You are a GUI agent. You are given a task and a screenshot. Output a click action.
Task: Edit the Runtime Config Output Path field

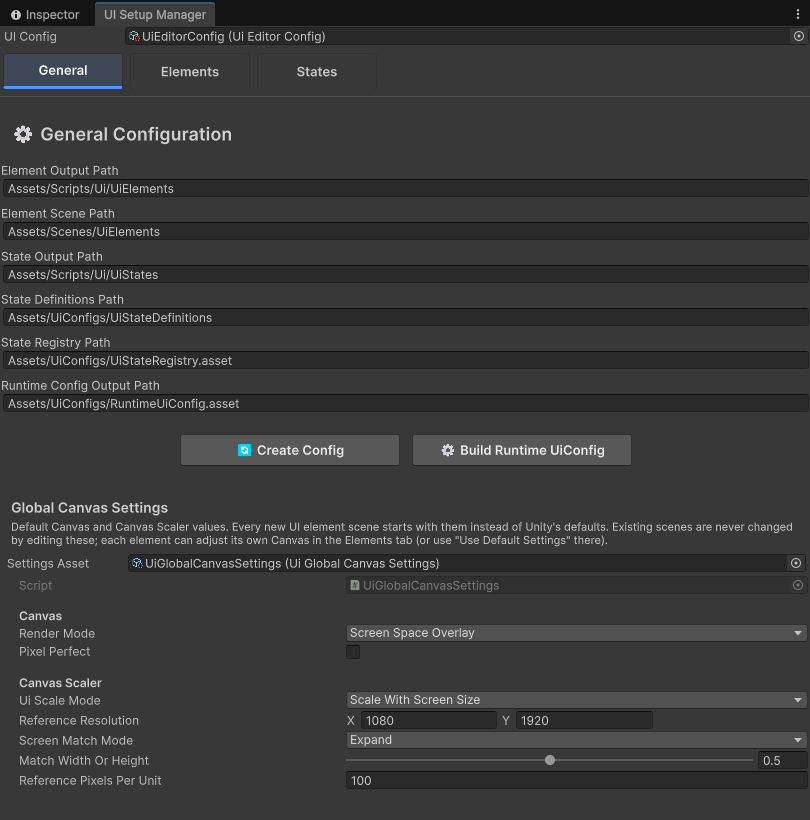[405, 404]
